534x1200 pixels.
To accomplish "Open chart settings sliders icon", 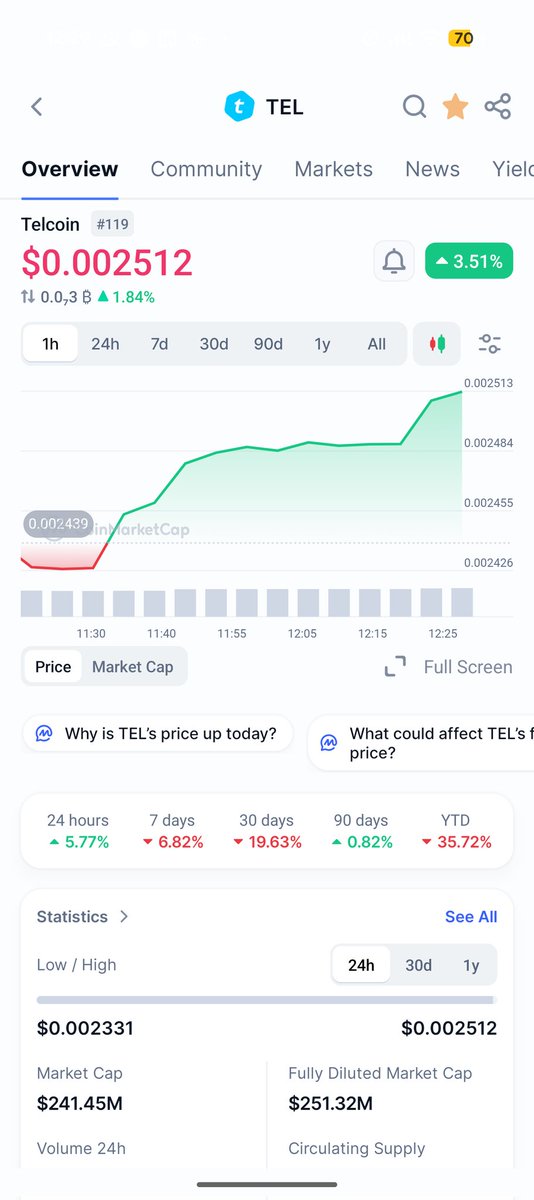I will [490, 344].
